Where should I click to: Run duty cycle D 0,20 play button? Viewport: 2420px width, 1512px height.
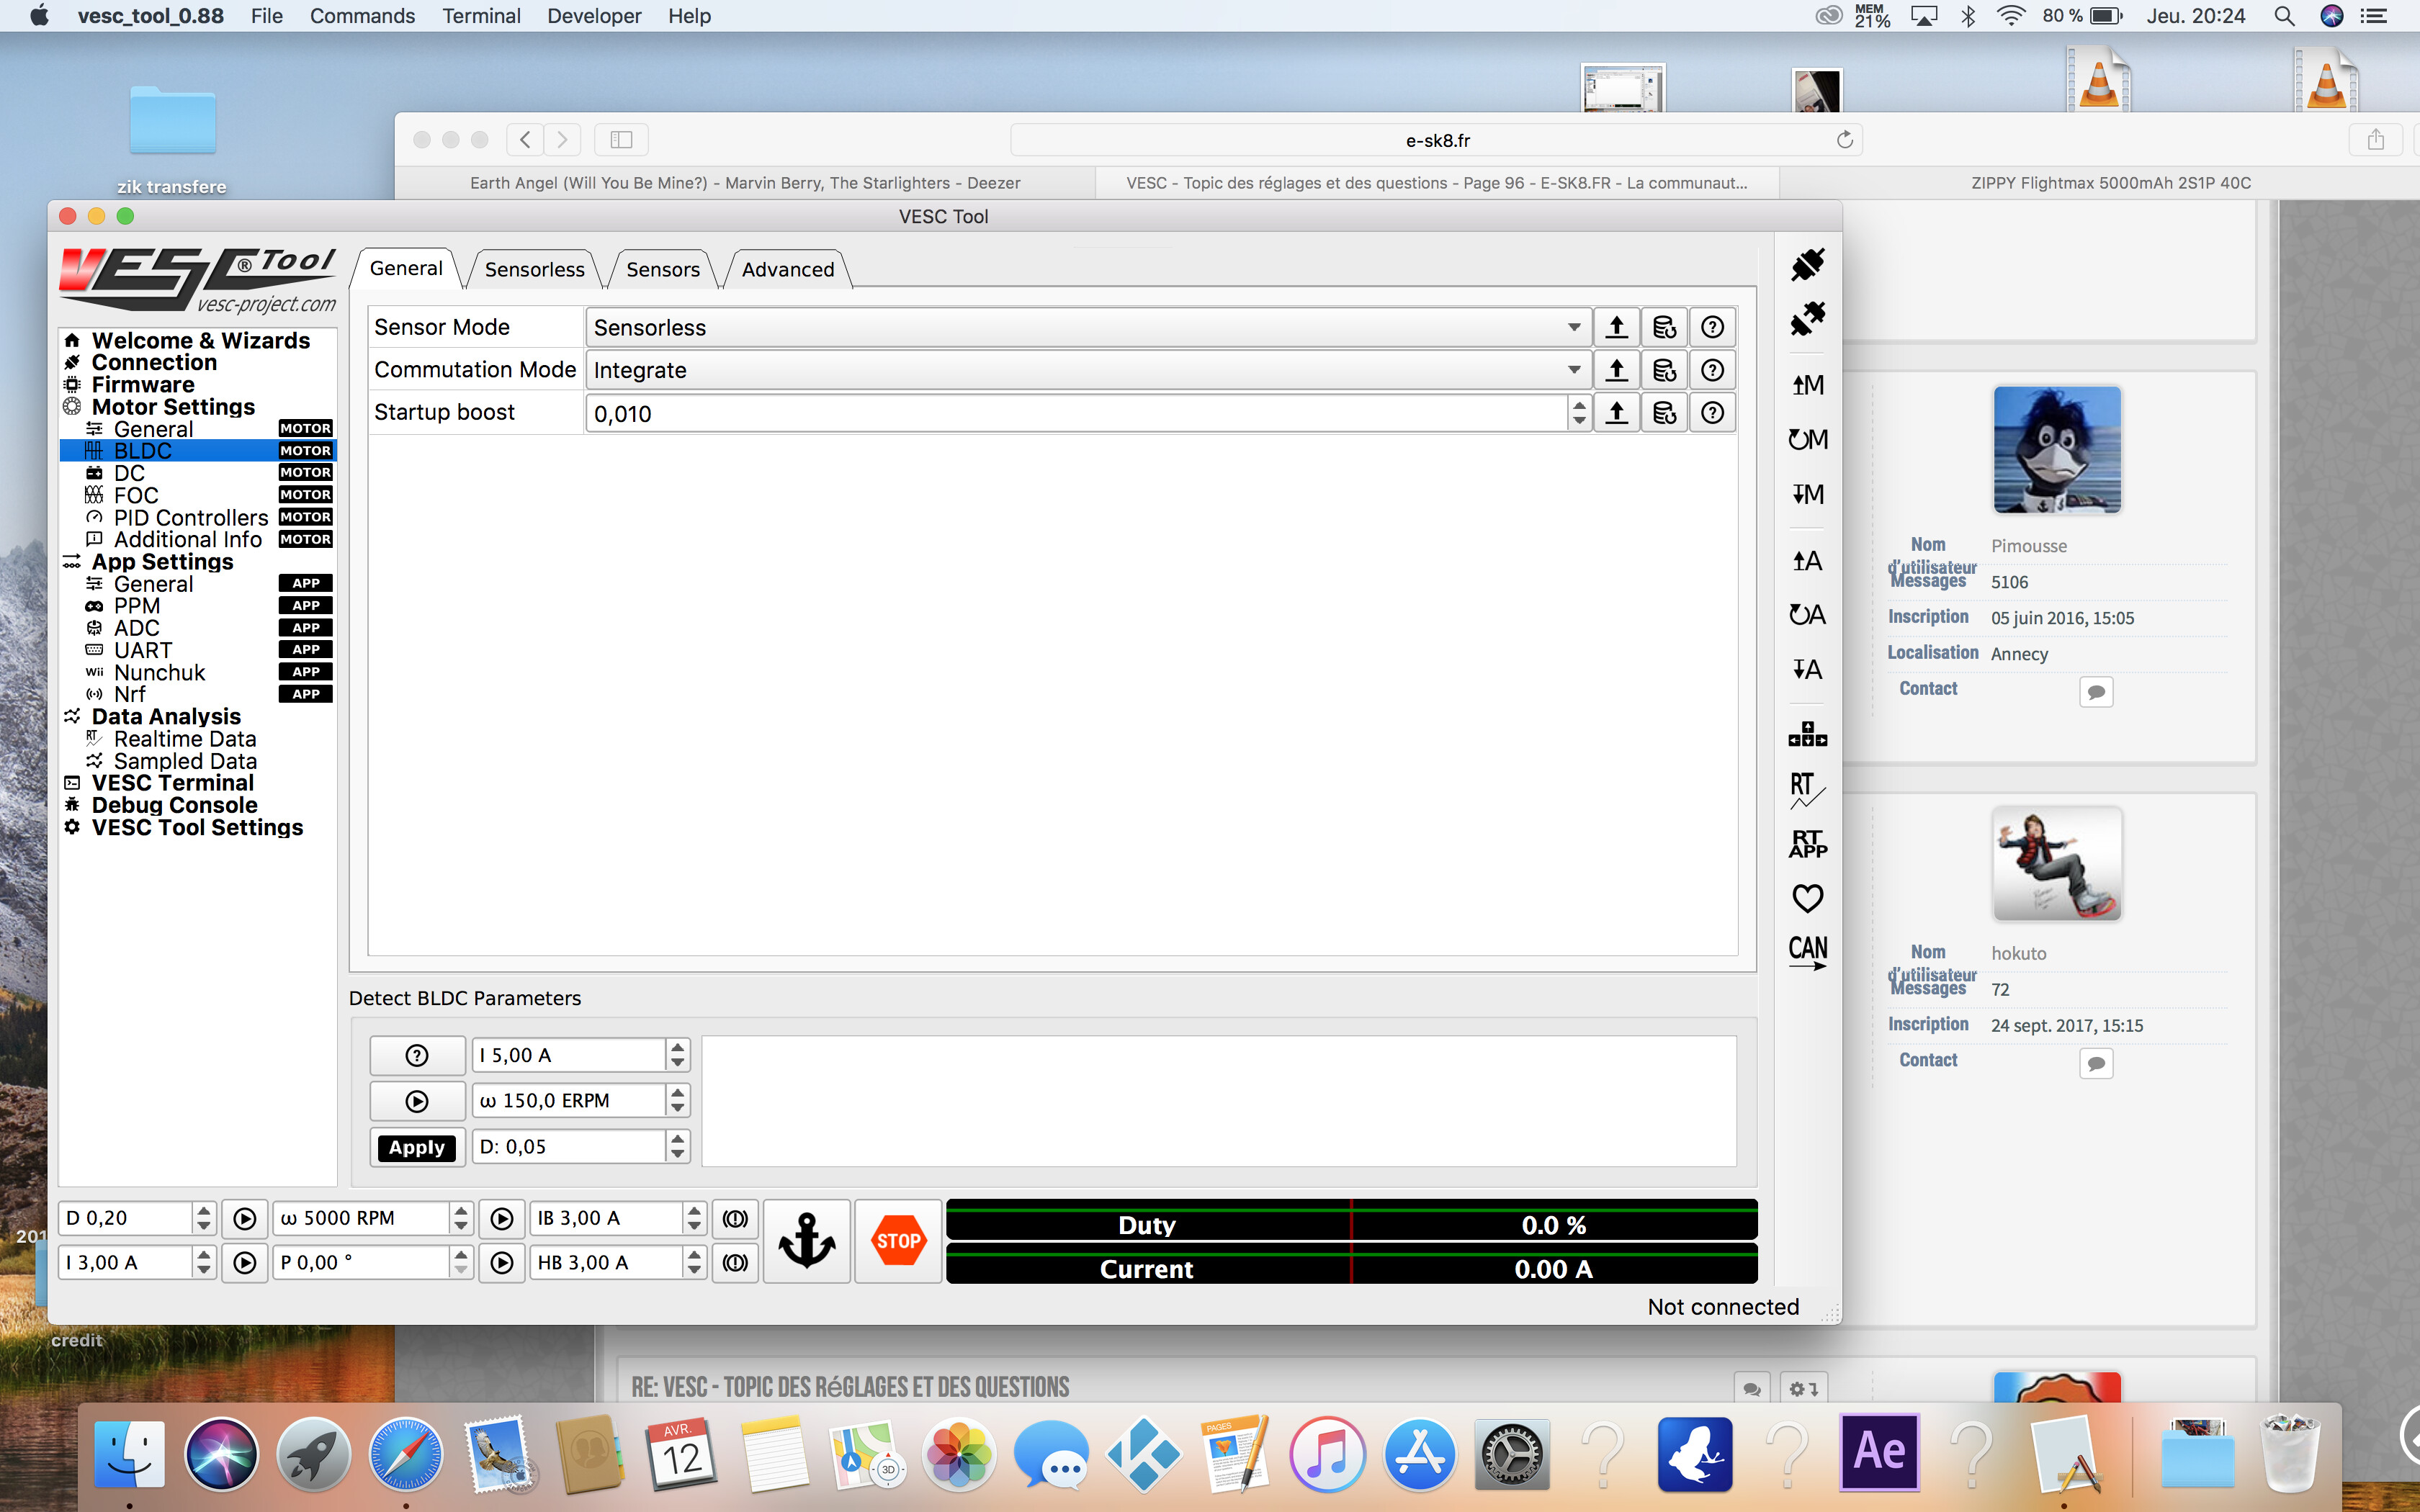tap(245, 1219)
